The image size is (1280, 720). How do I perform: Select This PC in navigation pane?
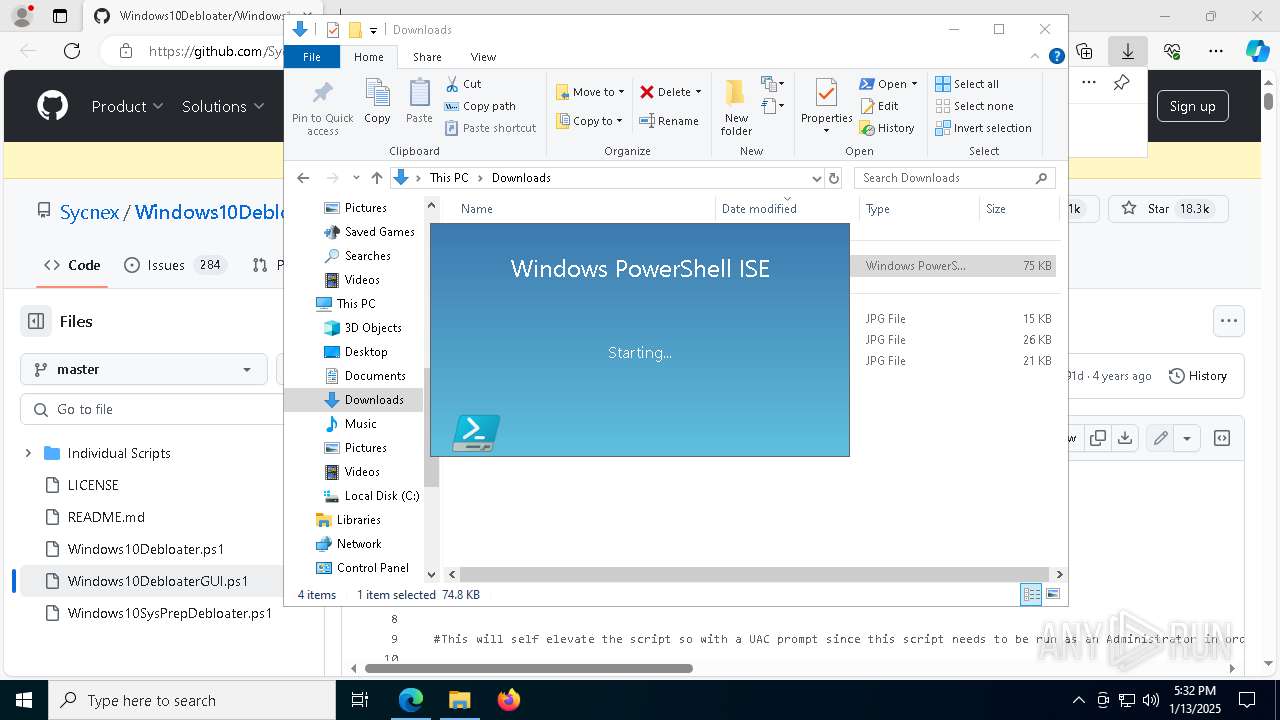pyautogui.click(x=355, y=304)
